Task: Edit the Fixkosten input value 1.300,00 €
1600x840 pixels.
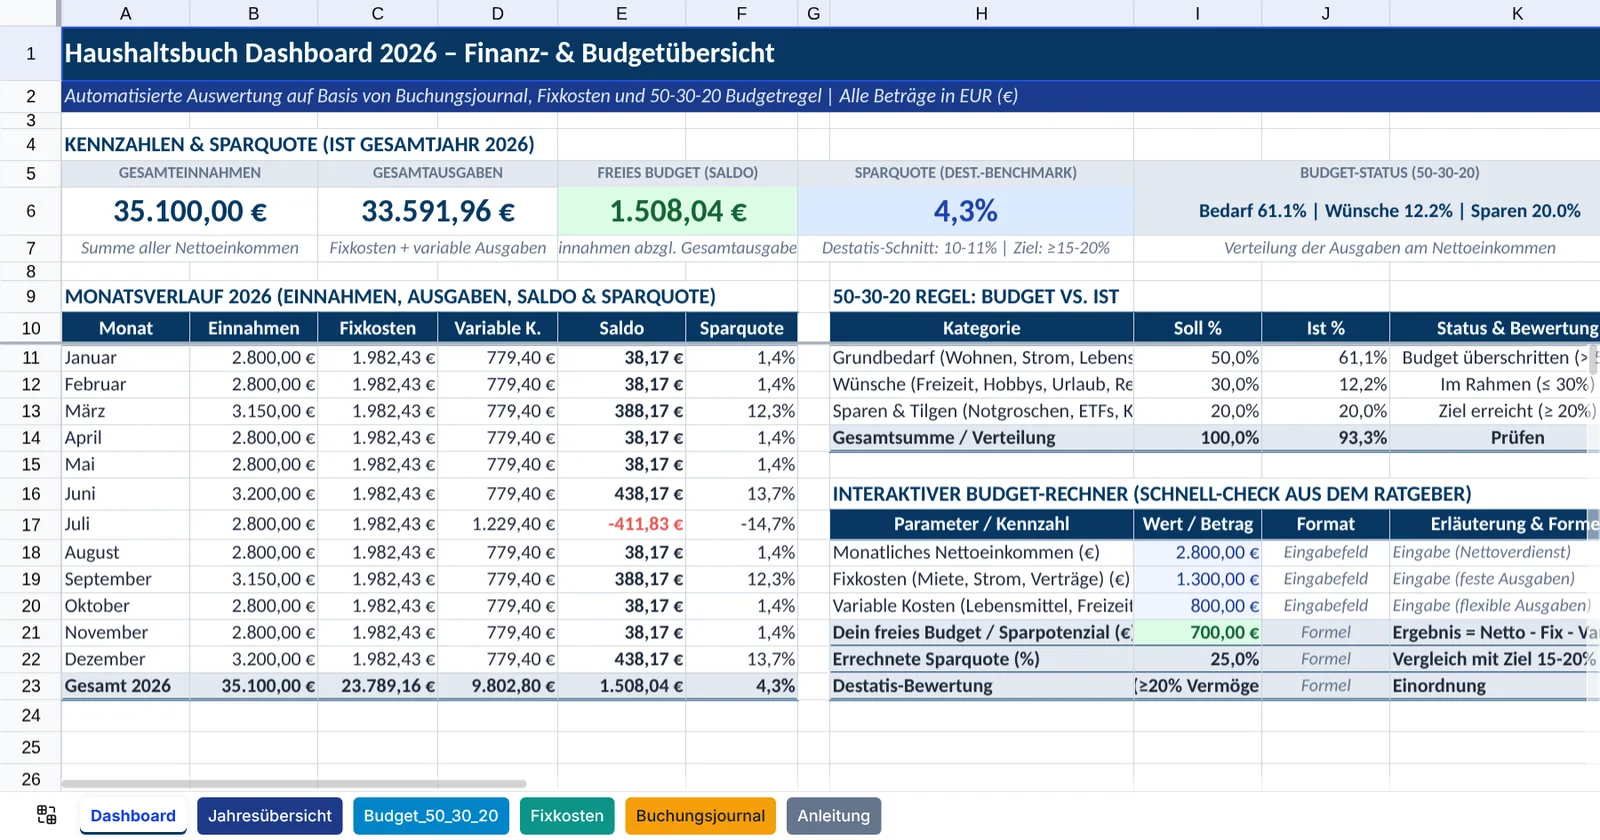Action: 1198,579
